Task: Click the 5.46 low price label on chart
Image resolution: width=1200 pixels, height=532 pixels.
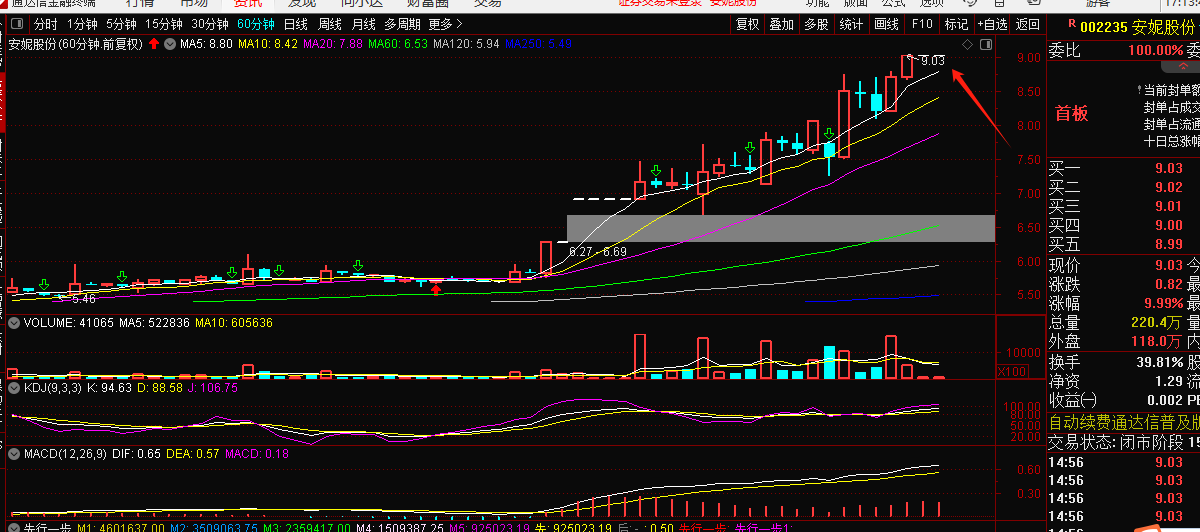Action: (x=83, y=298)
